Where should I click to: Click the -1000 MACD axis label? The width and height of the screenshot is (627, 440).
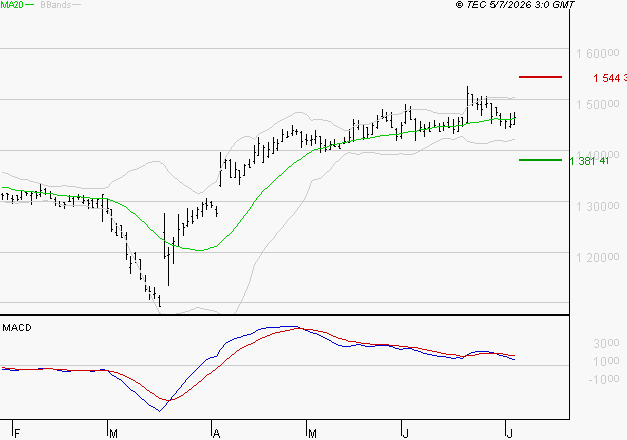[604, 379]
